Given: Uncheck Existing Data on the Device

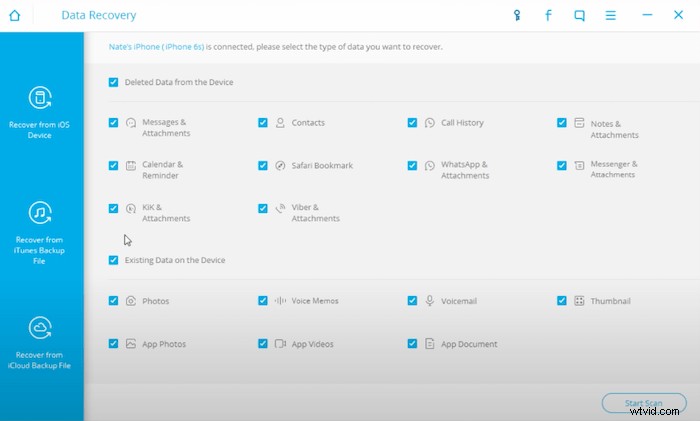Looking at the screenshot, I should point(113,260).
